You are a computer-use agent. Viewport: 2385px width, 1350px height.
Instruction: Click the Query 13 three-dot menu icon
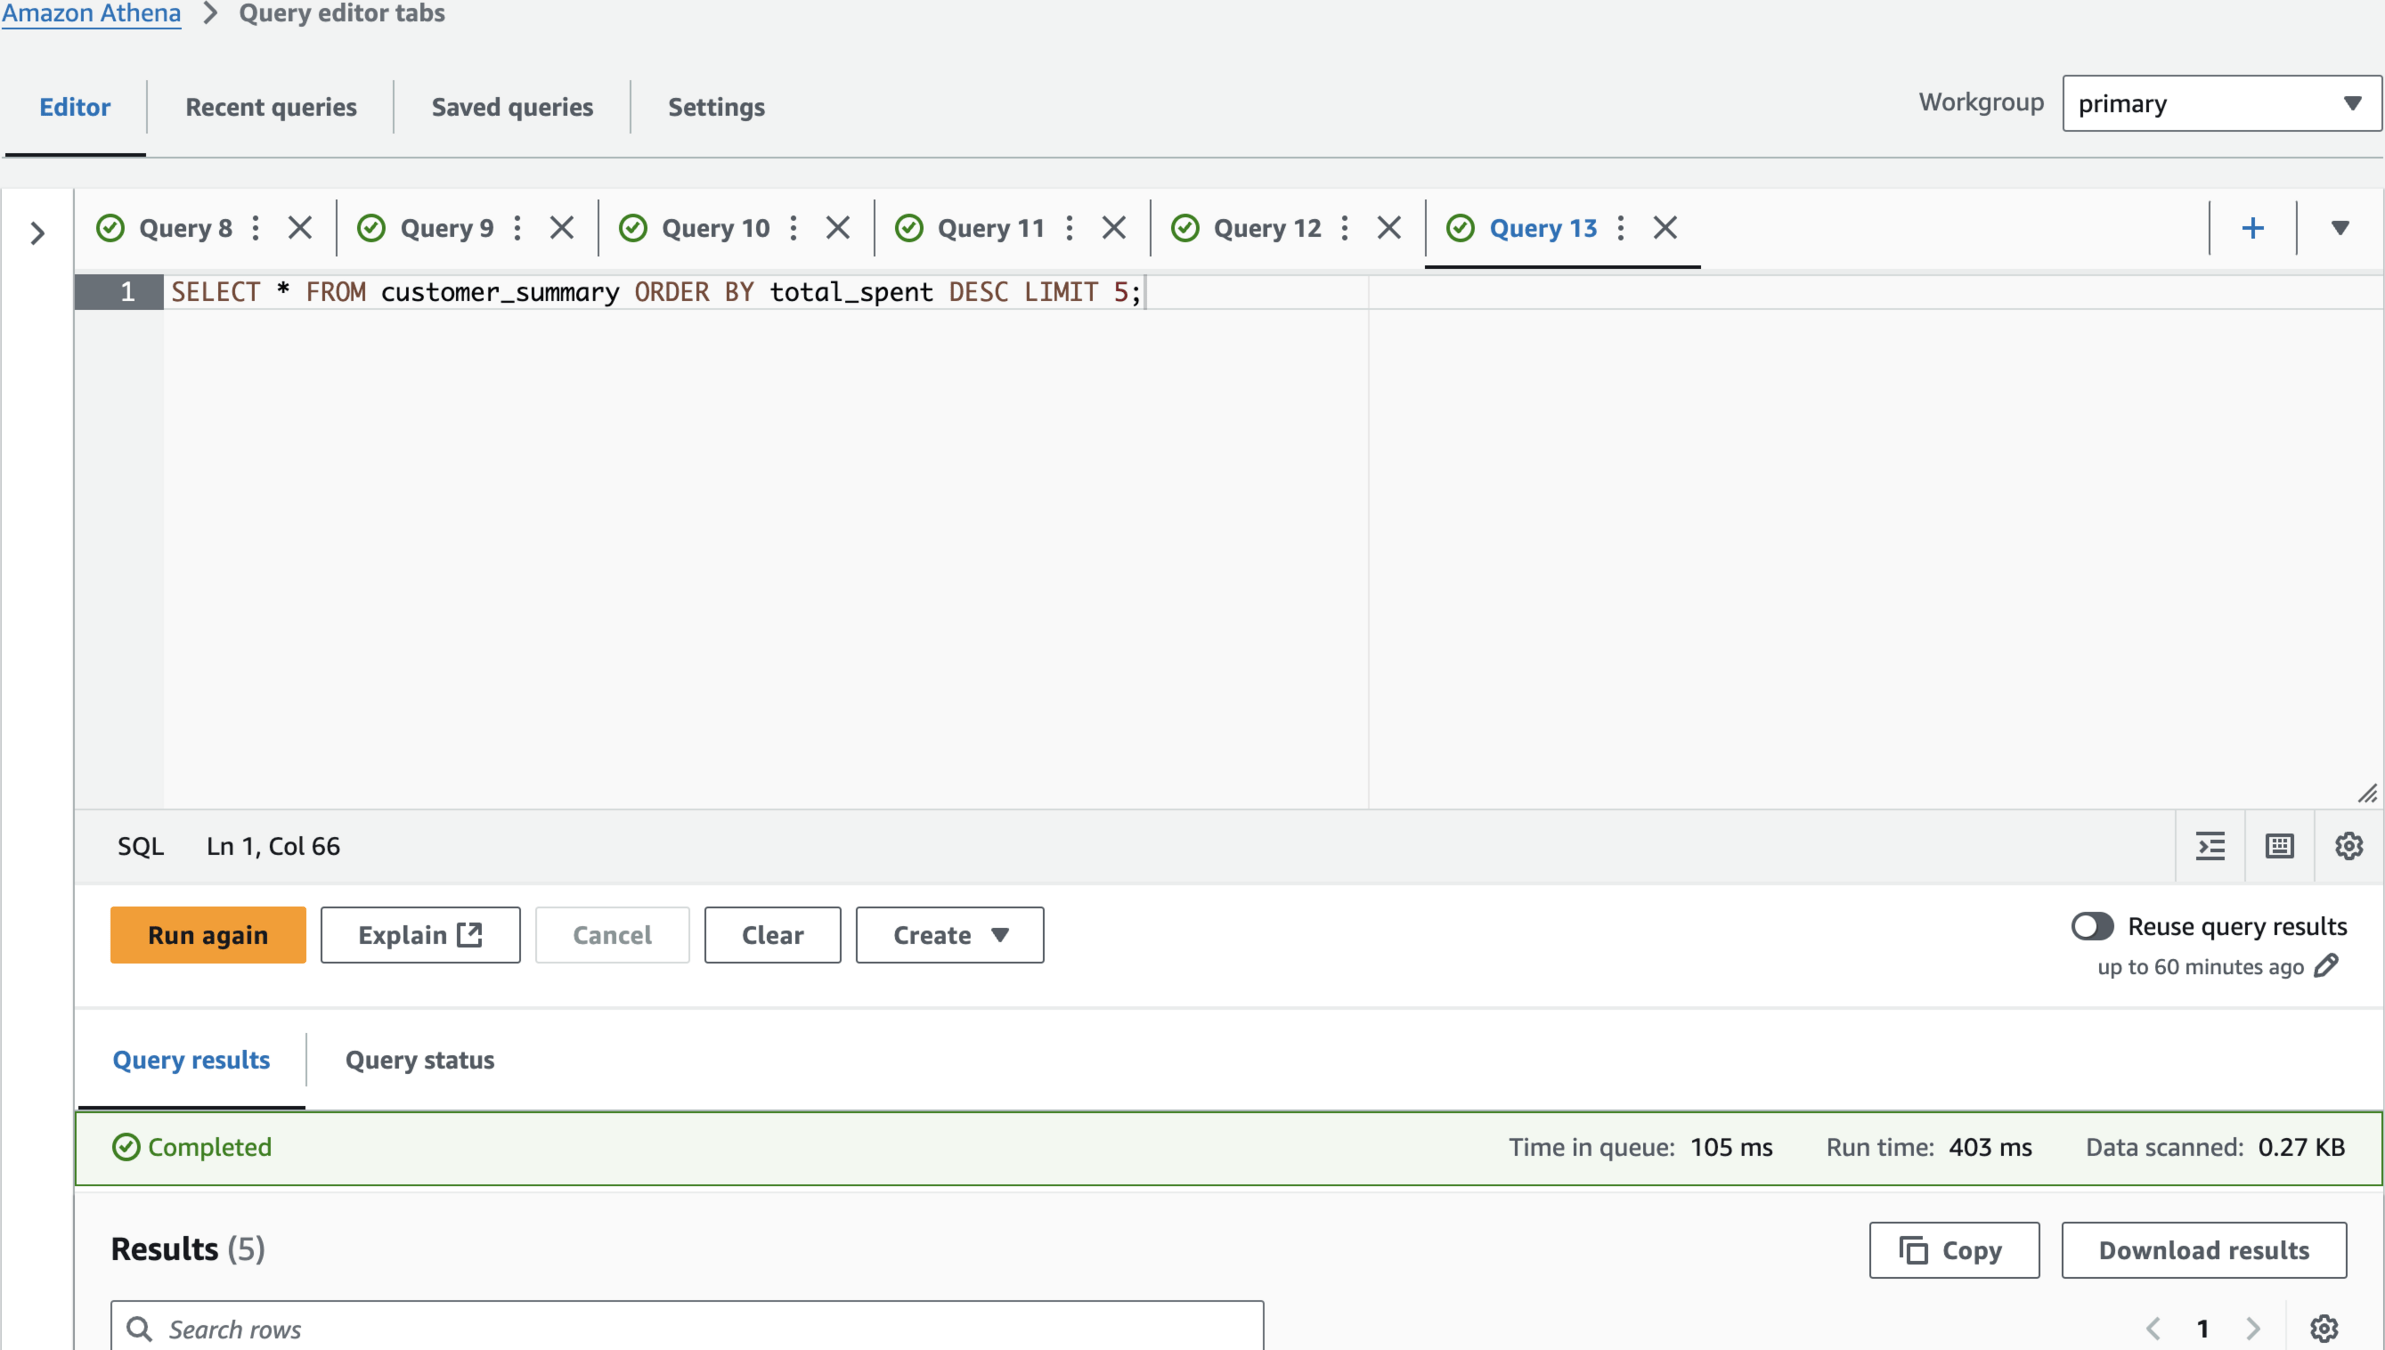(1621, 228)
